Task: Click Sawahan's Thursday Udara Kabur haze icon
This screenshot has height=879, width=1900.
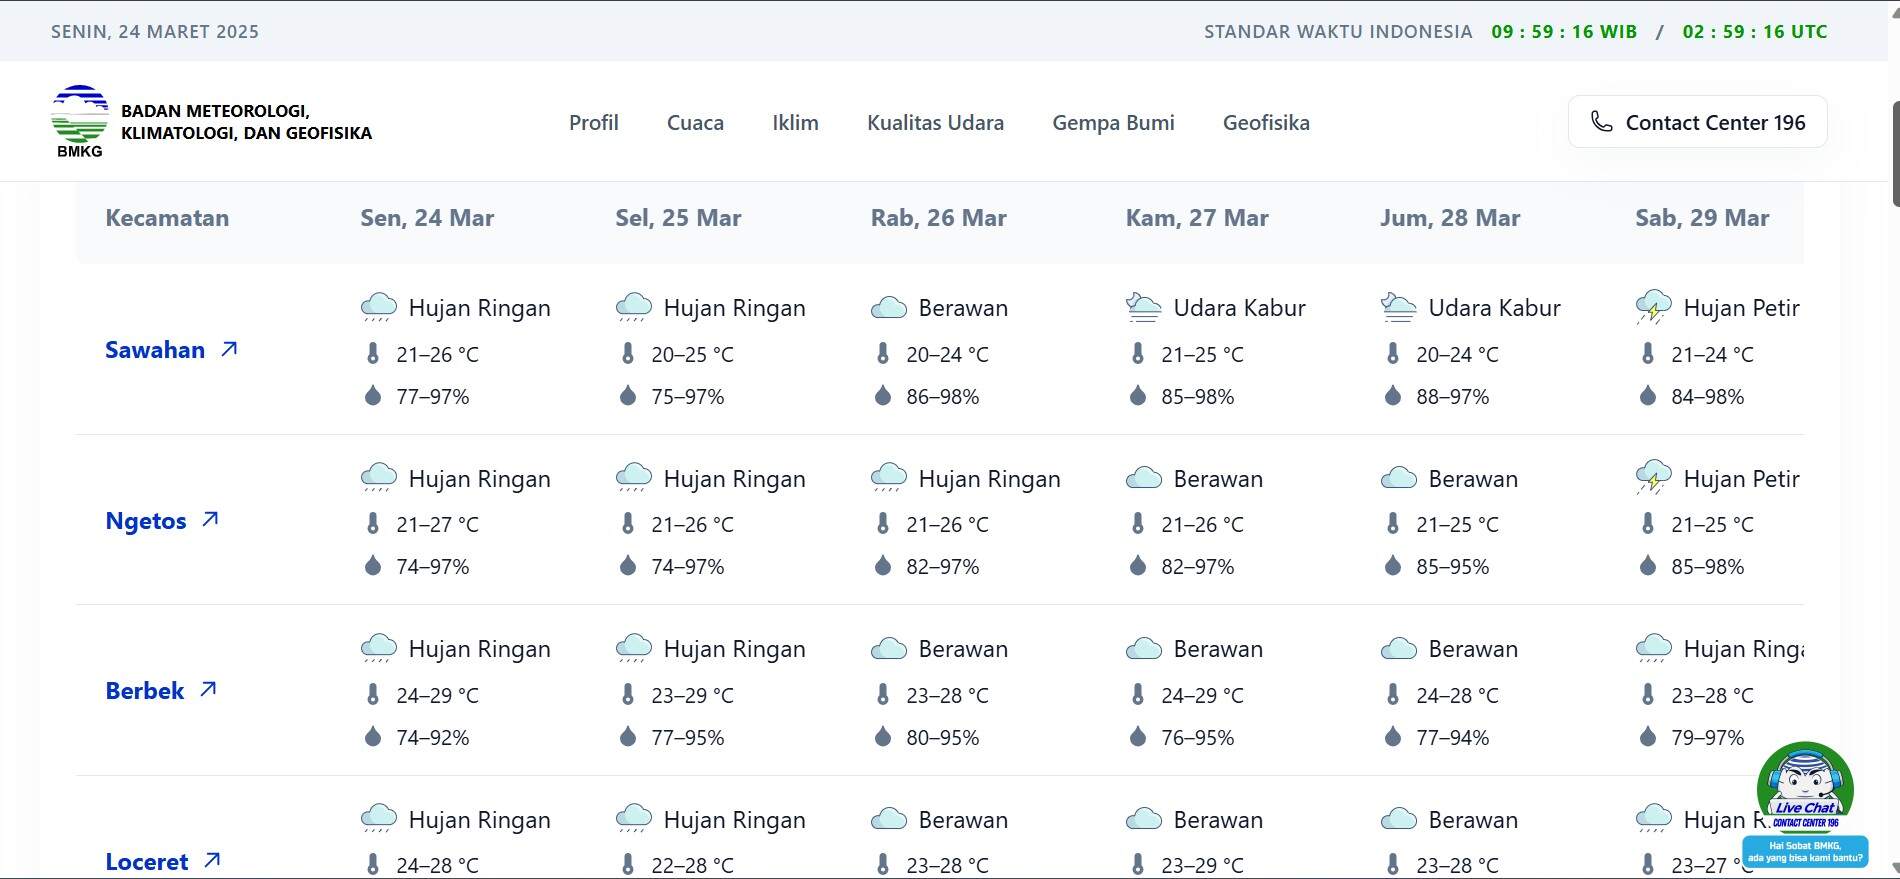Action: [x=1143, y=308]
